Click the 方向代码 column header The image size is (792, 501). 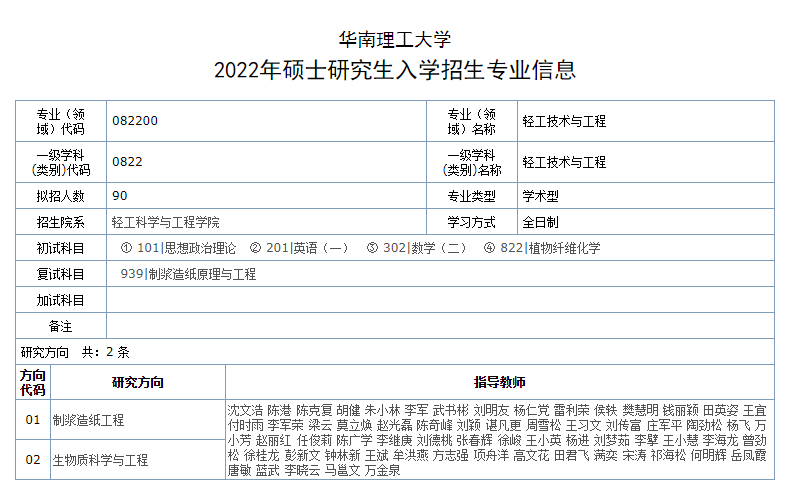click(x=33, y=382)
